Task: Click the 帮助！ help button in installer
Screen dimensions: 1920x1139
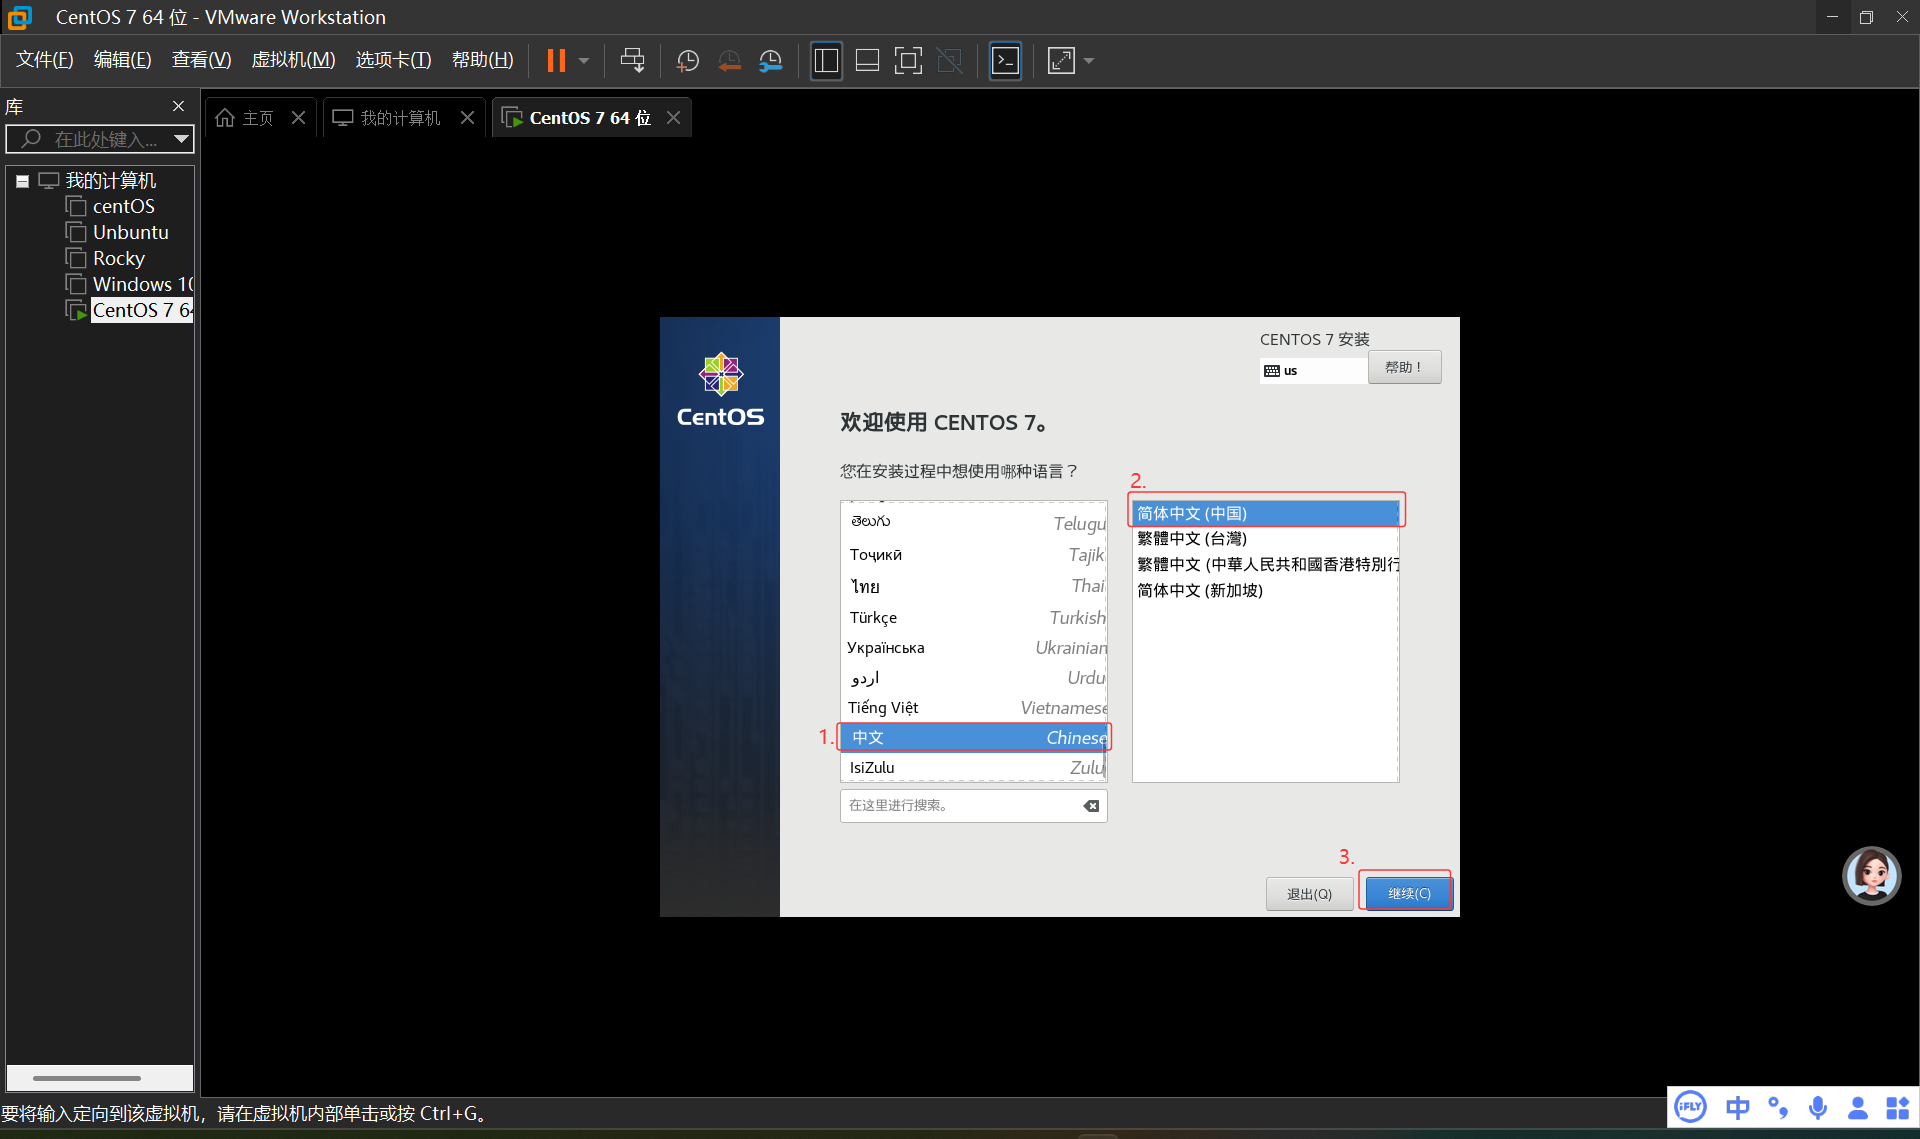Action: point(1404,367)
